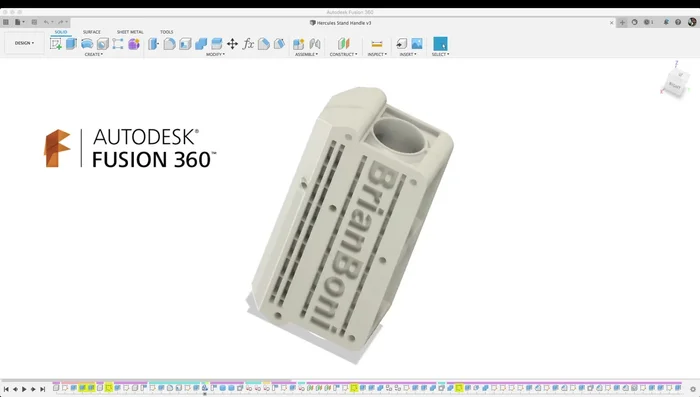
Task: Open a new design tab with plus
Action: tap(622, 22)
